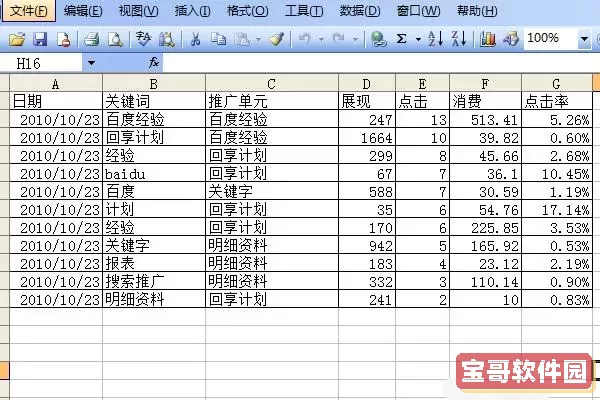Select column A header
The width and height of the screenshot is (600, 400).
56,83
